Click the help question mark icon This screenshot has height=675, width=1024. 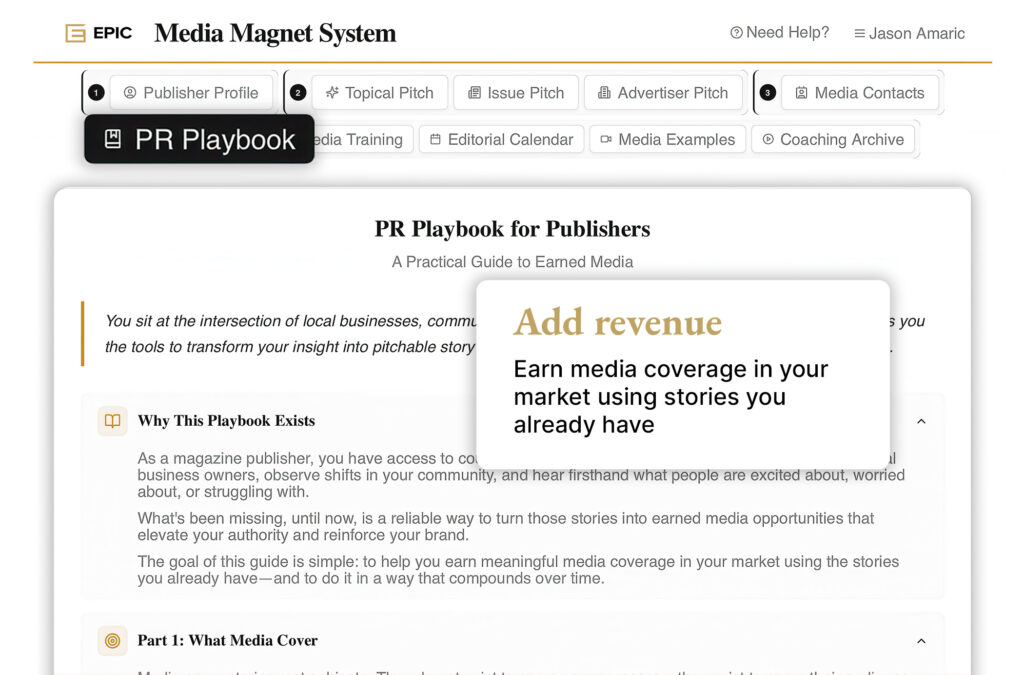click(x=736, y=33)
